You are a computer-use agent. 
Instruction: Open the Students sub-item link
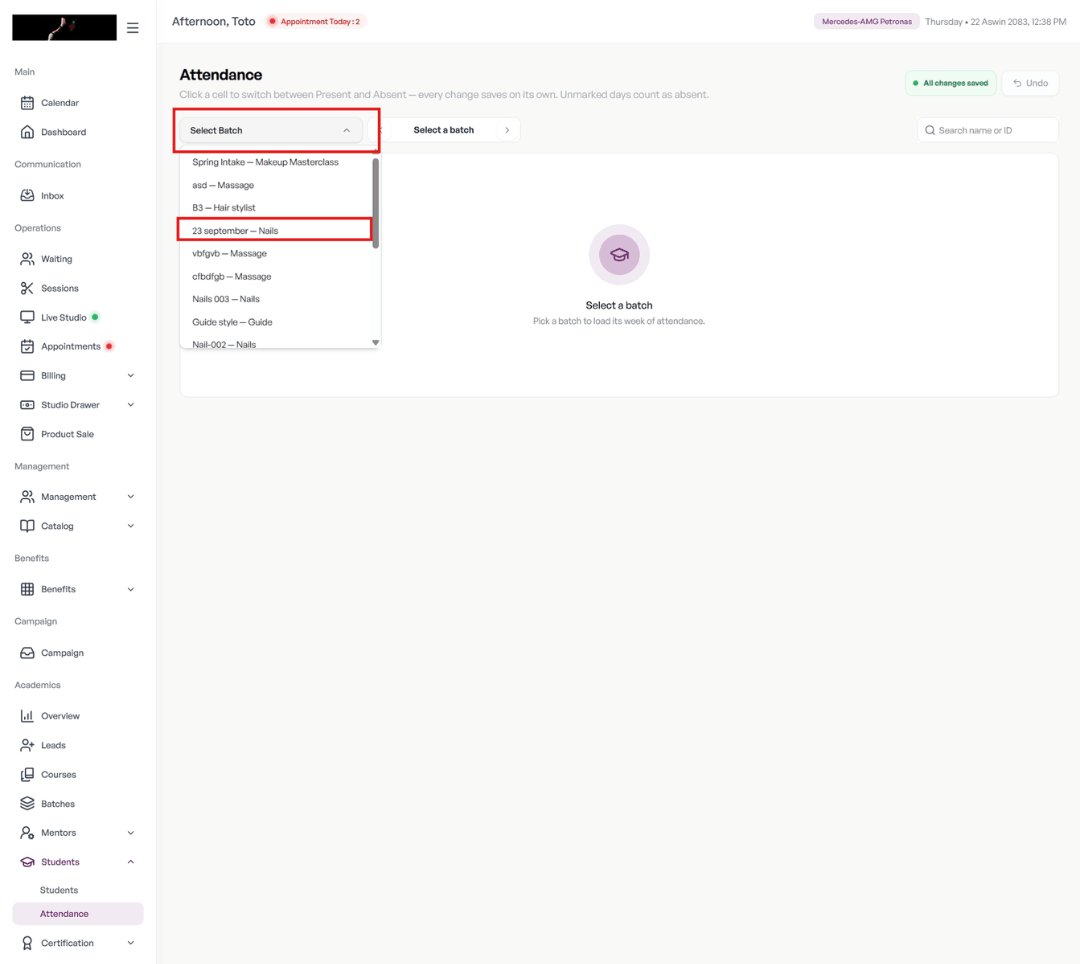tap(59, 890)
